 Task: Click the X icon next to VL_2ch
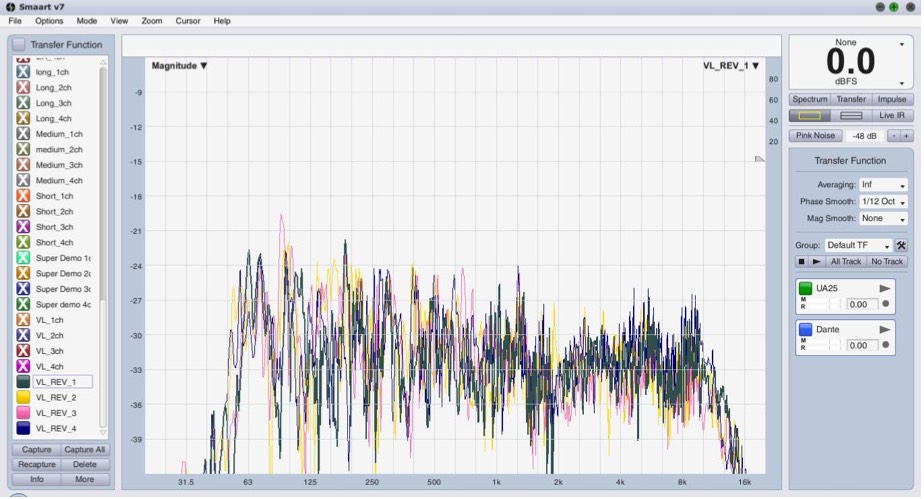tap(23, 335)
